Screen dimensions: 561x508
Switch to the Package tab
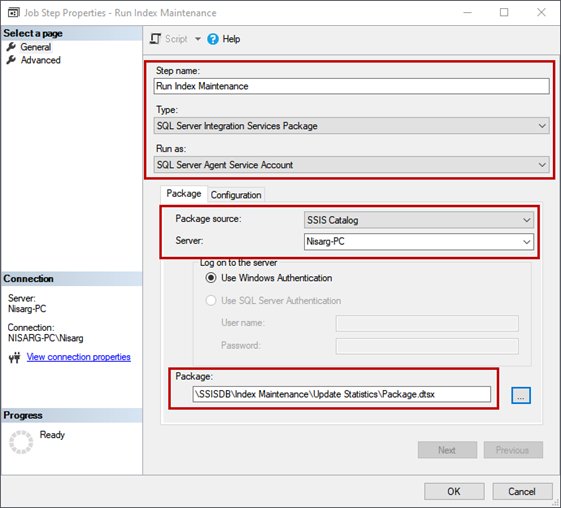(x=184, y=194)
